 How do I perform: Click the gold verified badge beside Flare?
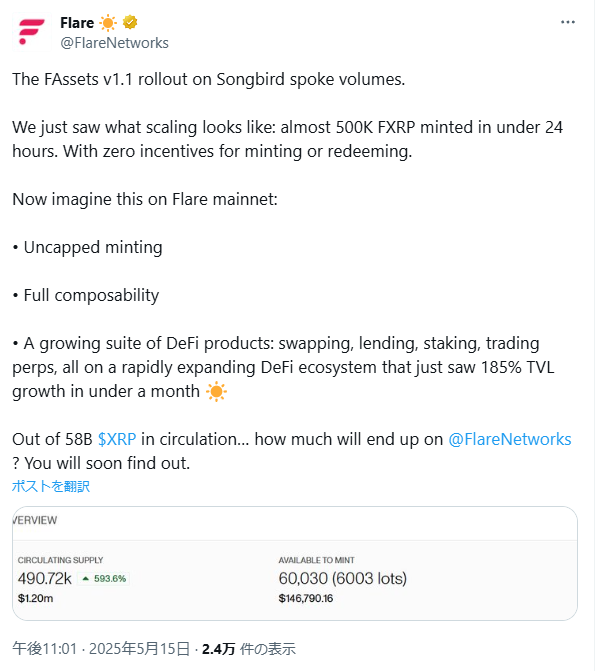(130, 22)
